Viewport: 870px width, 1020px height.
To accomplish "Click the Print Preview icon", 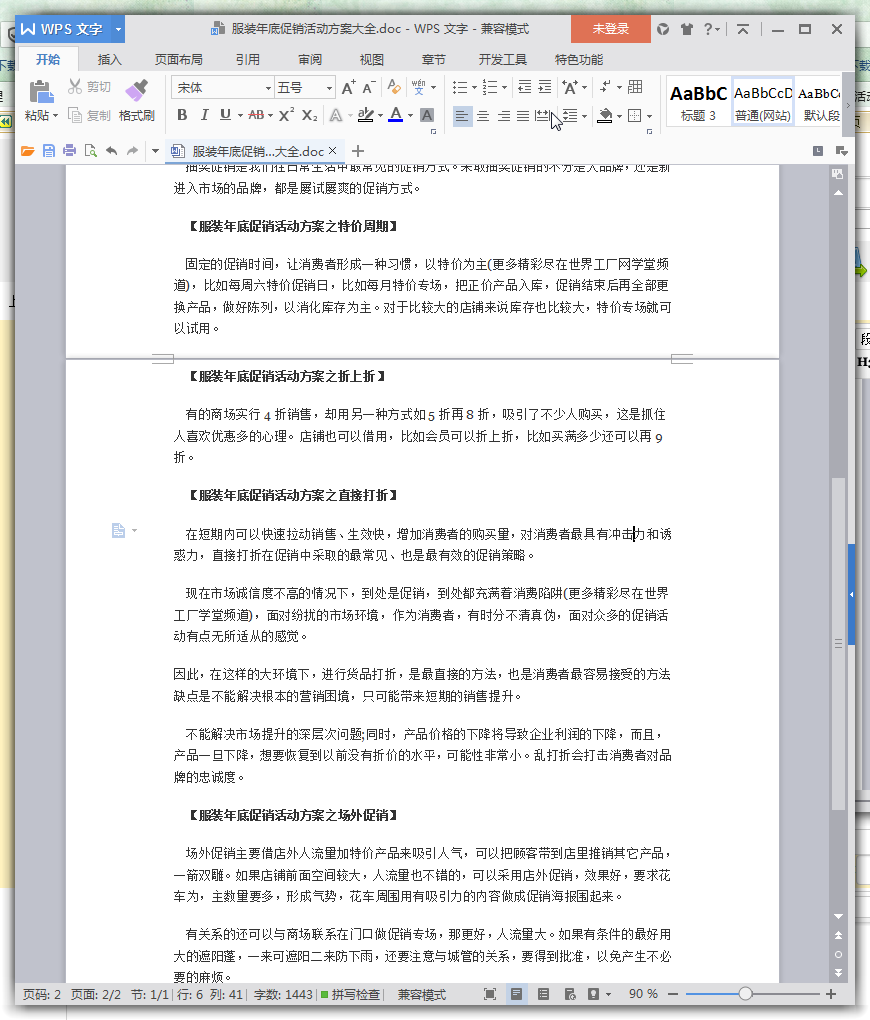I will pyautogui.click(x=90, y=151).
